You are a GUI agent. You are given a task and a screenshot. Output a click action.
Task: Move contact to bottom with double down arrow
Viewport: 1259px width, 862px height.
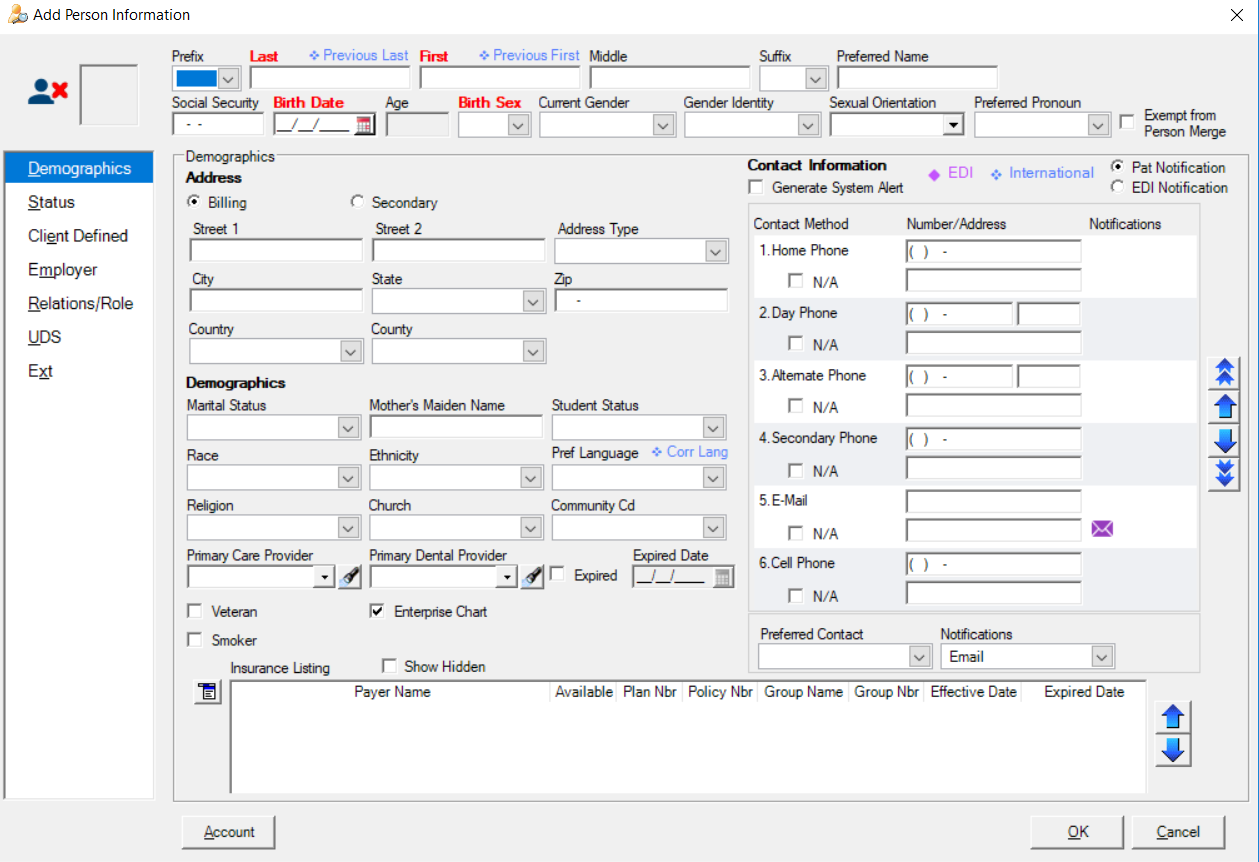coord(1224,473)
